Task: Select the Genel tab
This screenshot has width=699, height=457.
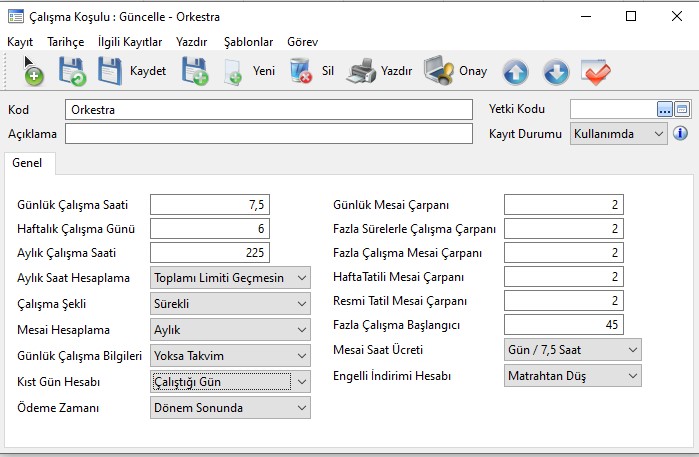Action: click(29, 163)
